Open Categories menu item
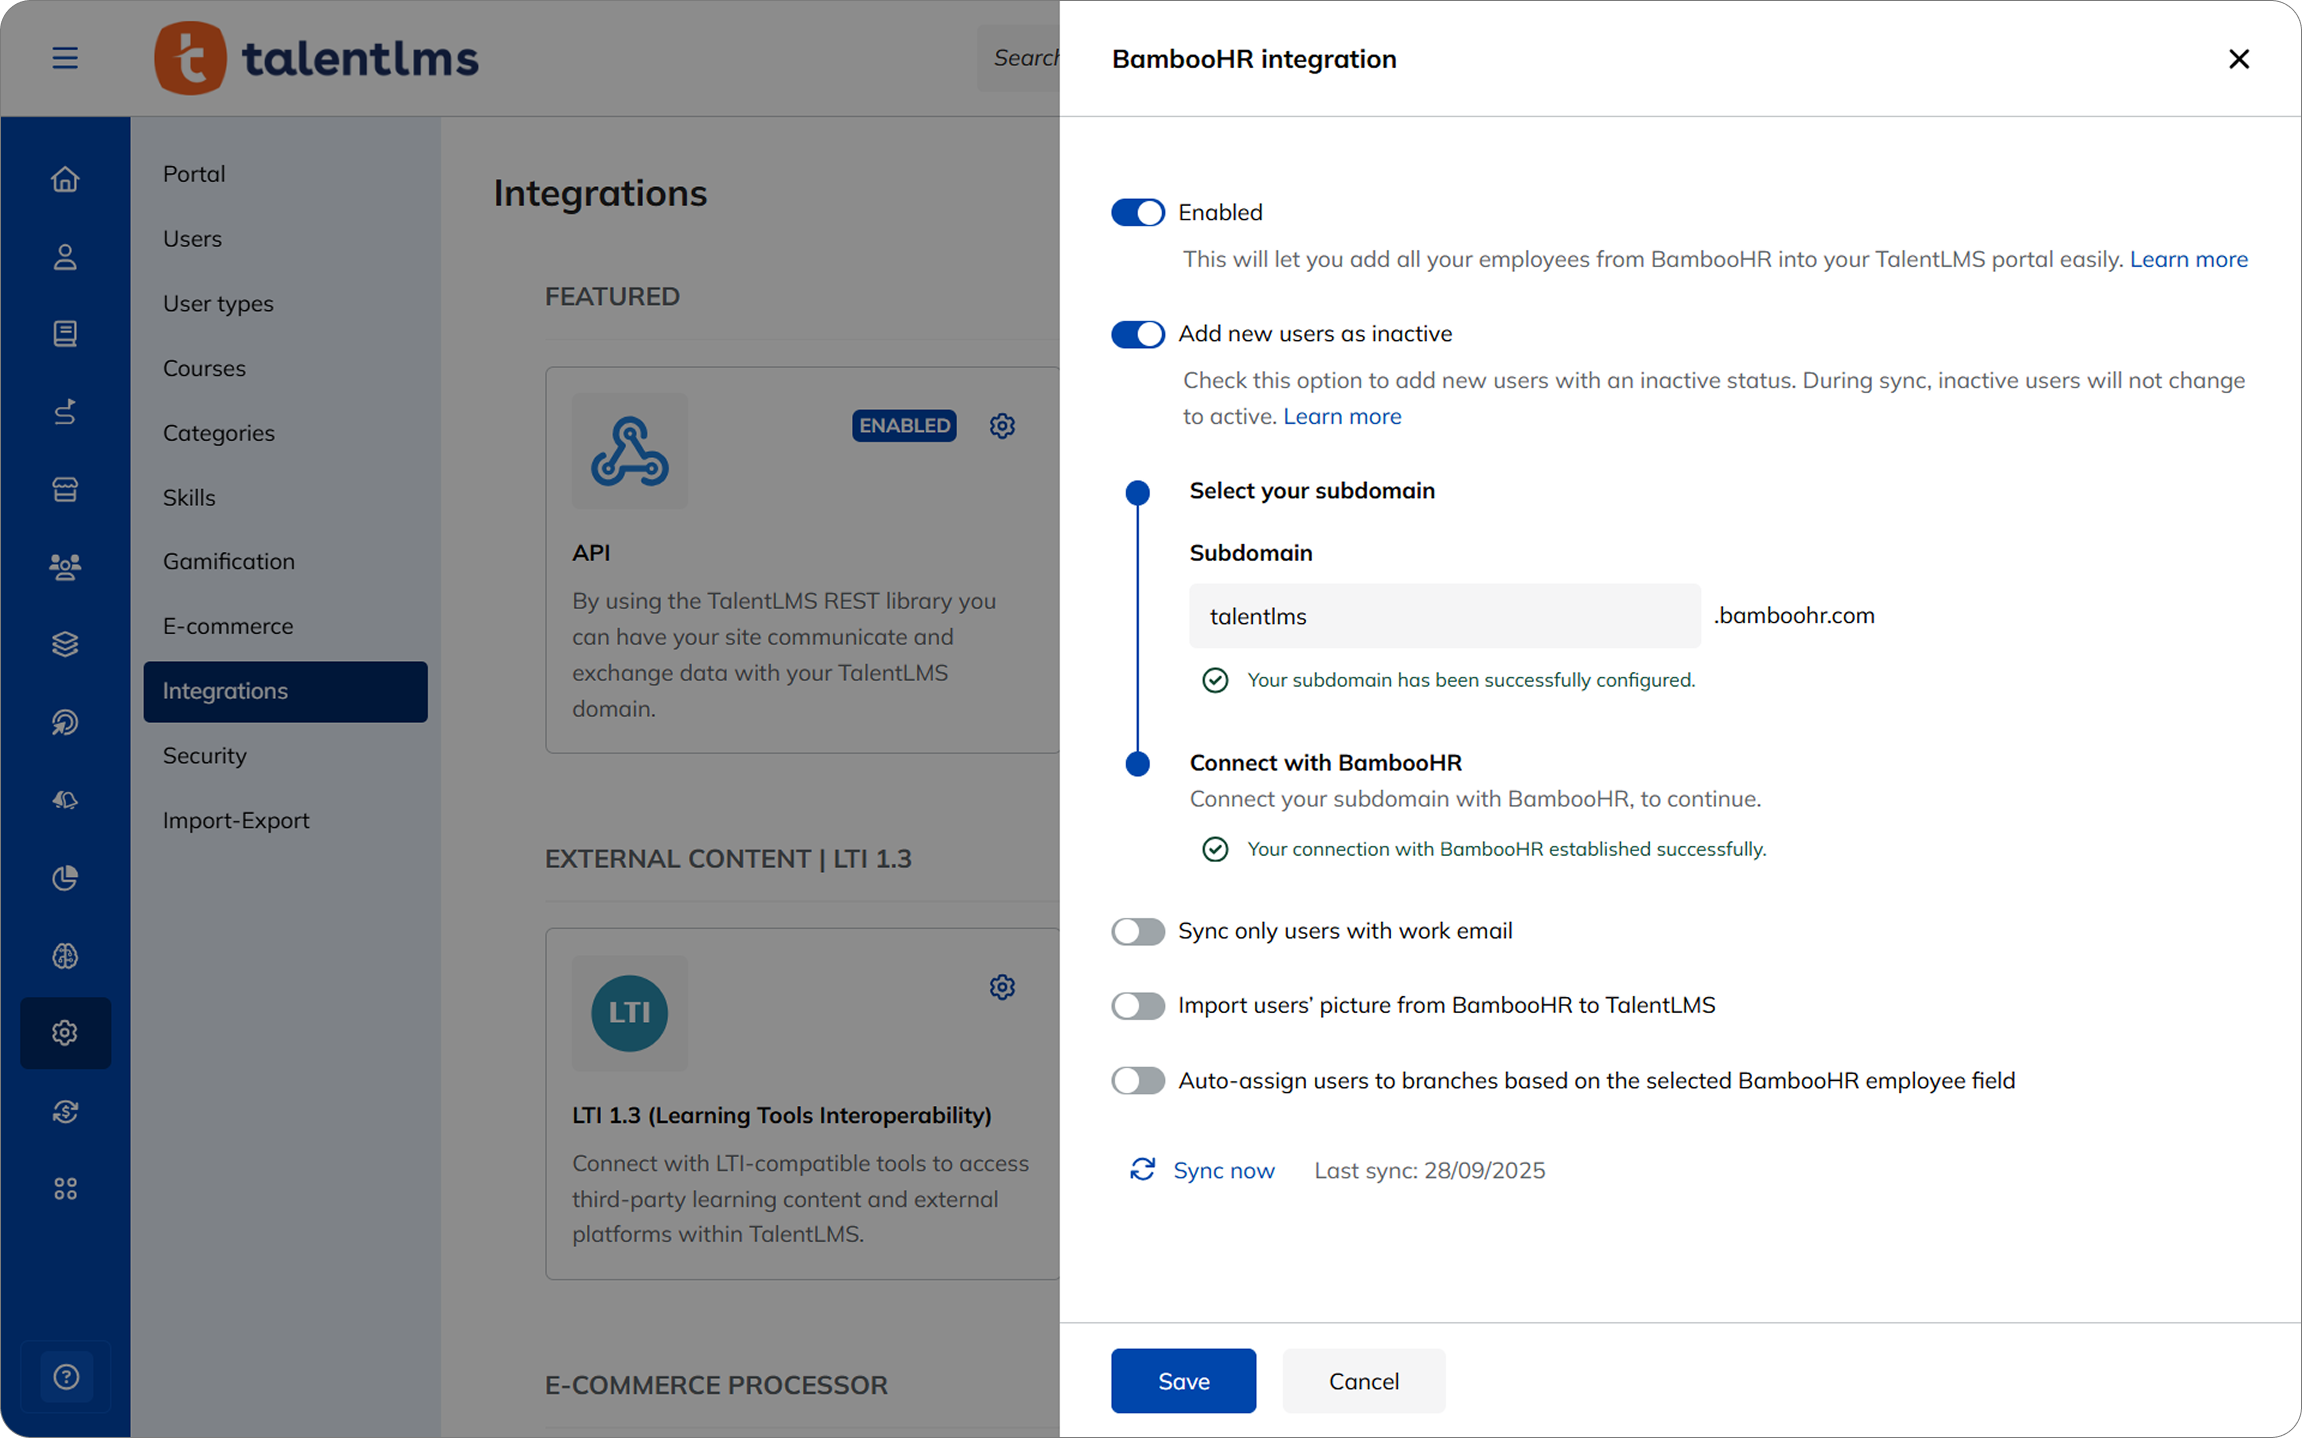 point(285,433)
